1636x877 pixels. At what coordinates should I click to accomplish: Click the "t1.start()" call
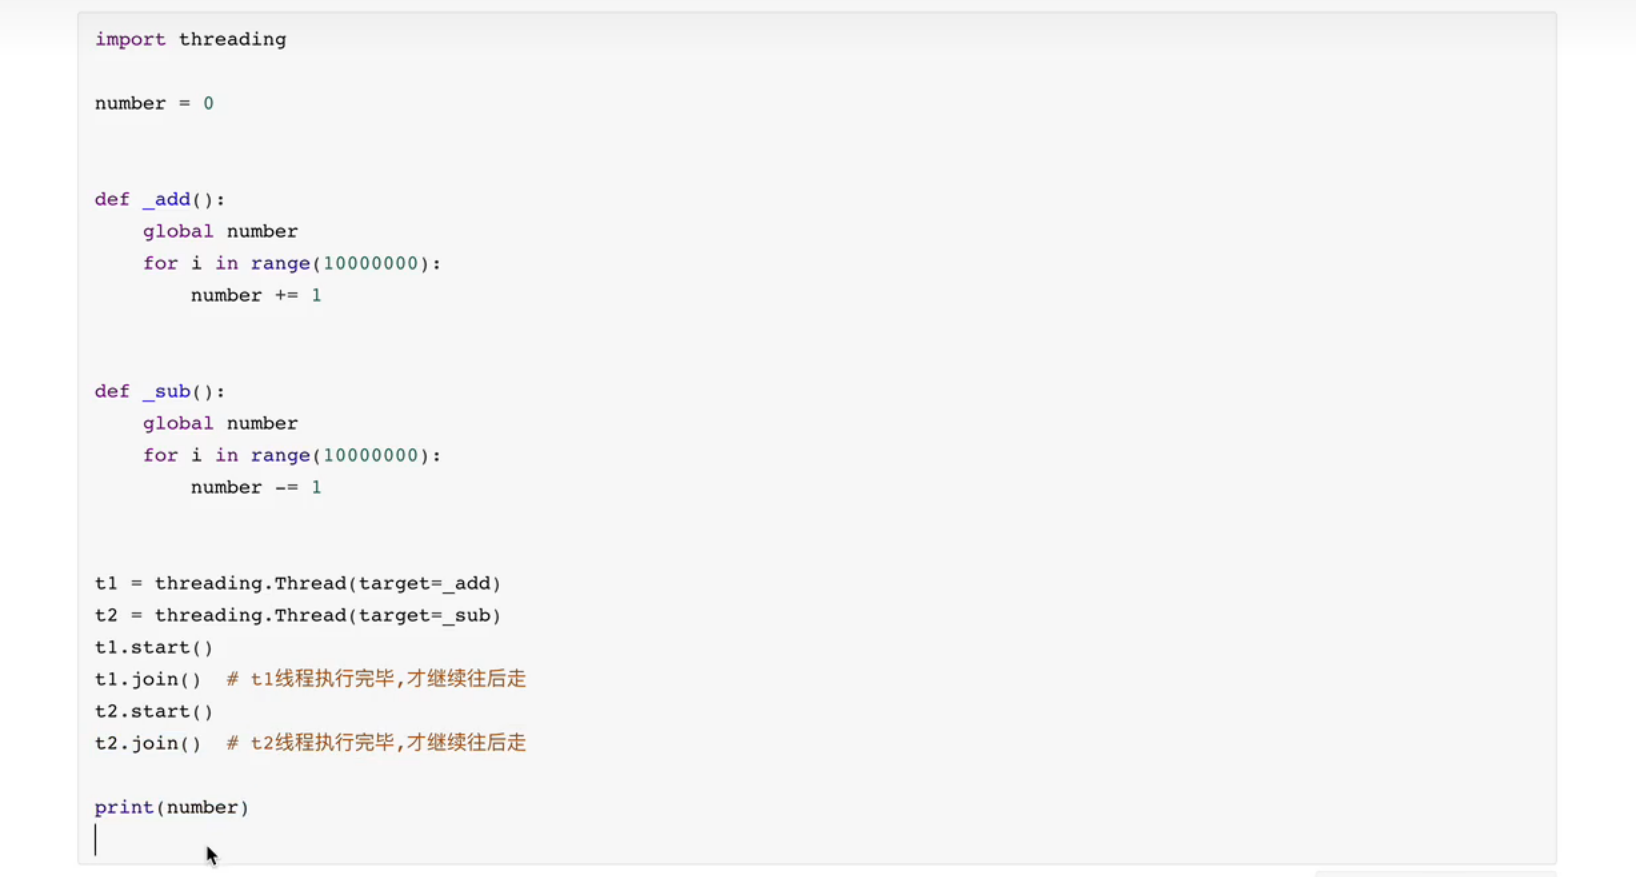(154, 647)
